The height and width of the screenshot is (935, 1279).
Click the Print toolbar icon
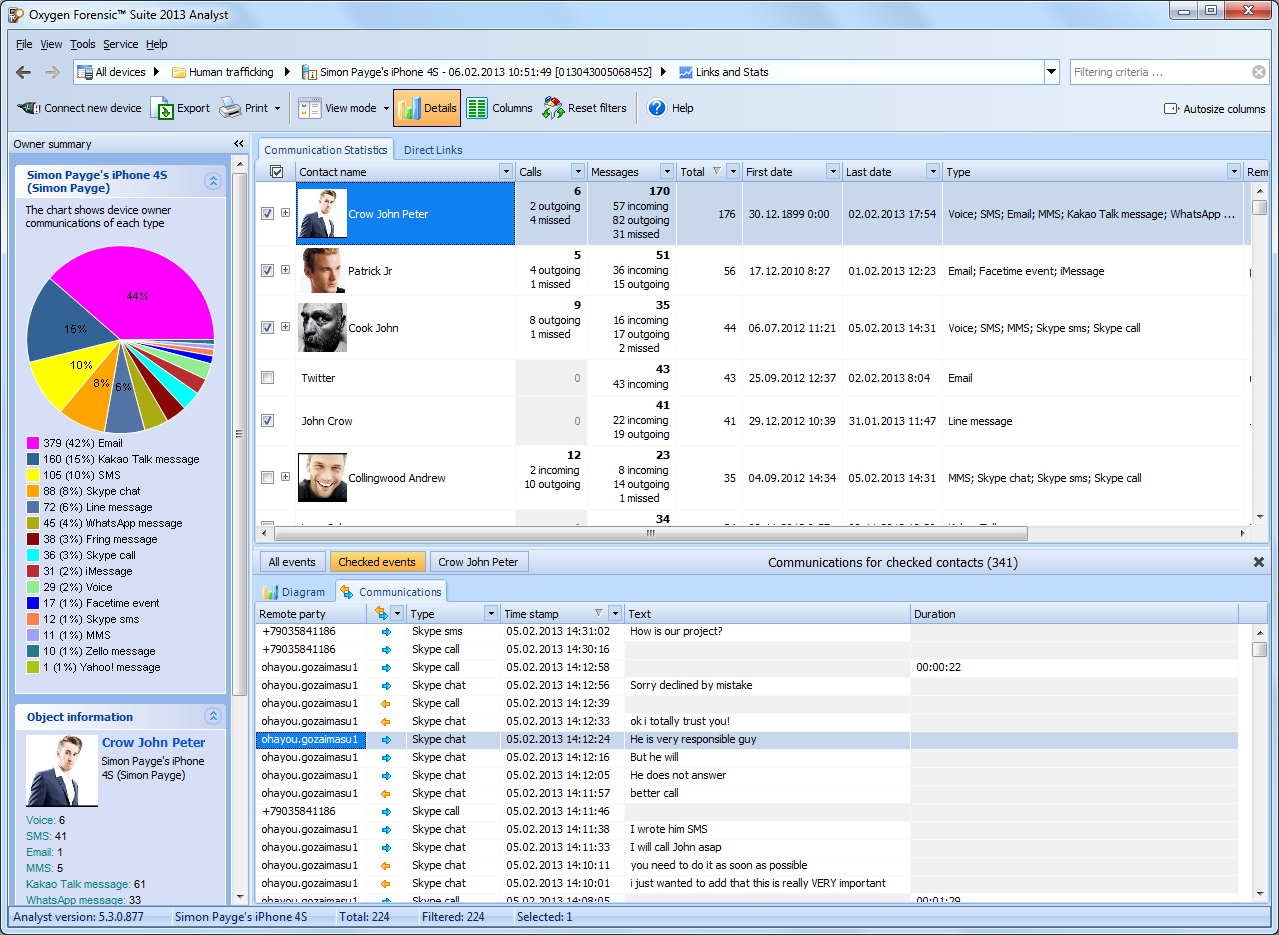click(x=230, y=108)
